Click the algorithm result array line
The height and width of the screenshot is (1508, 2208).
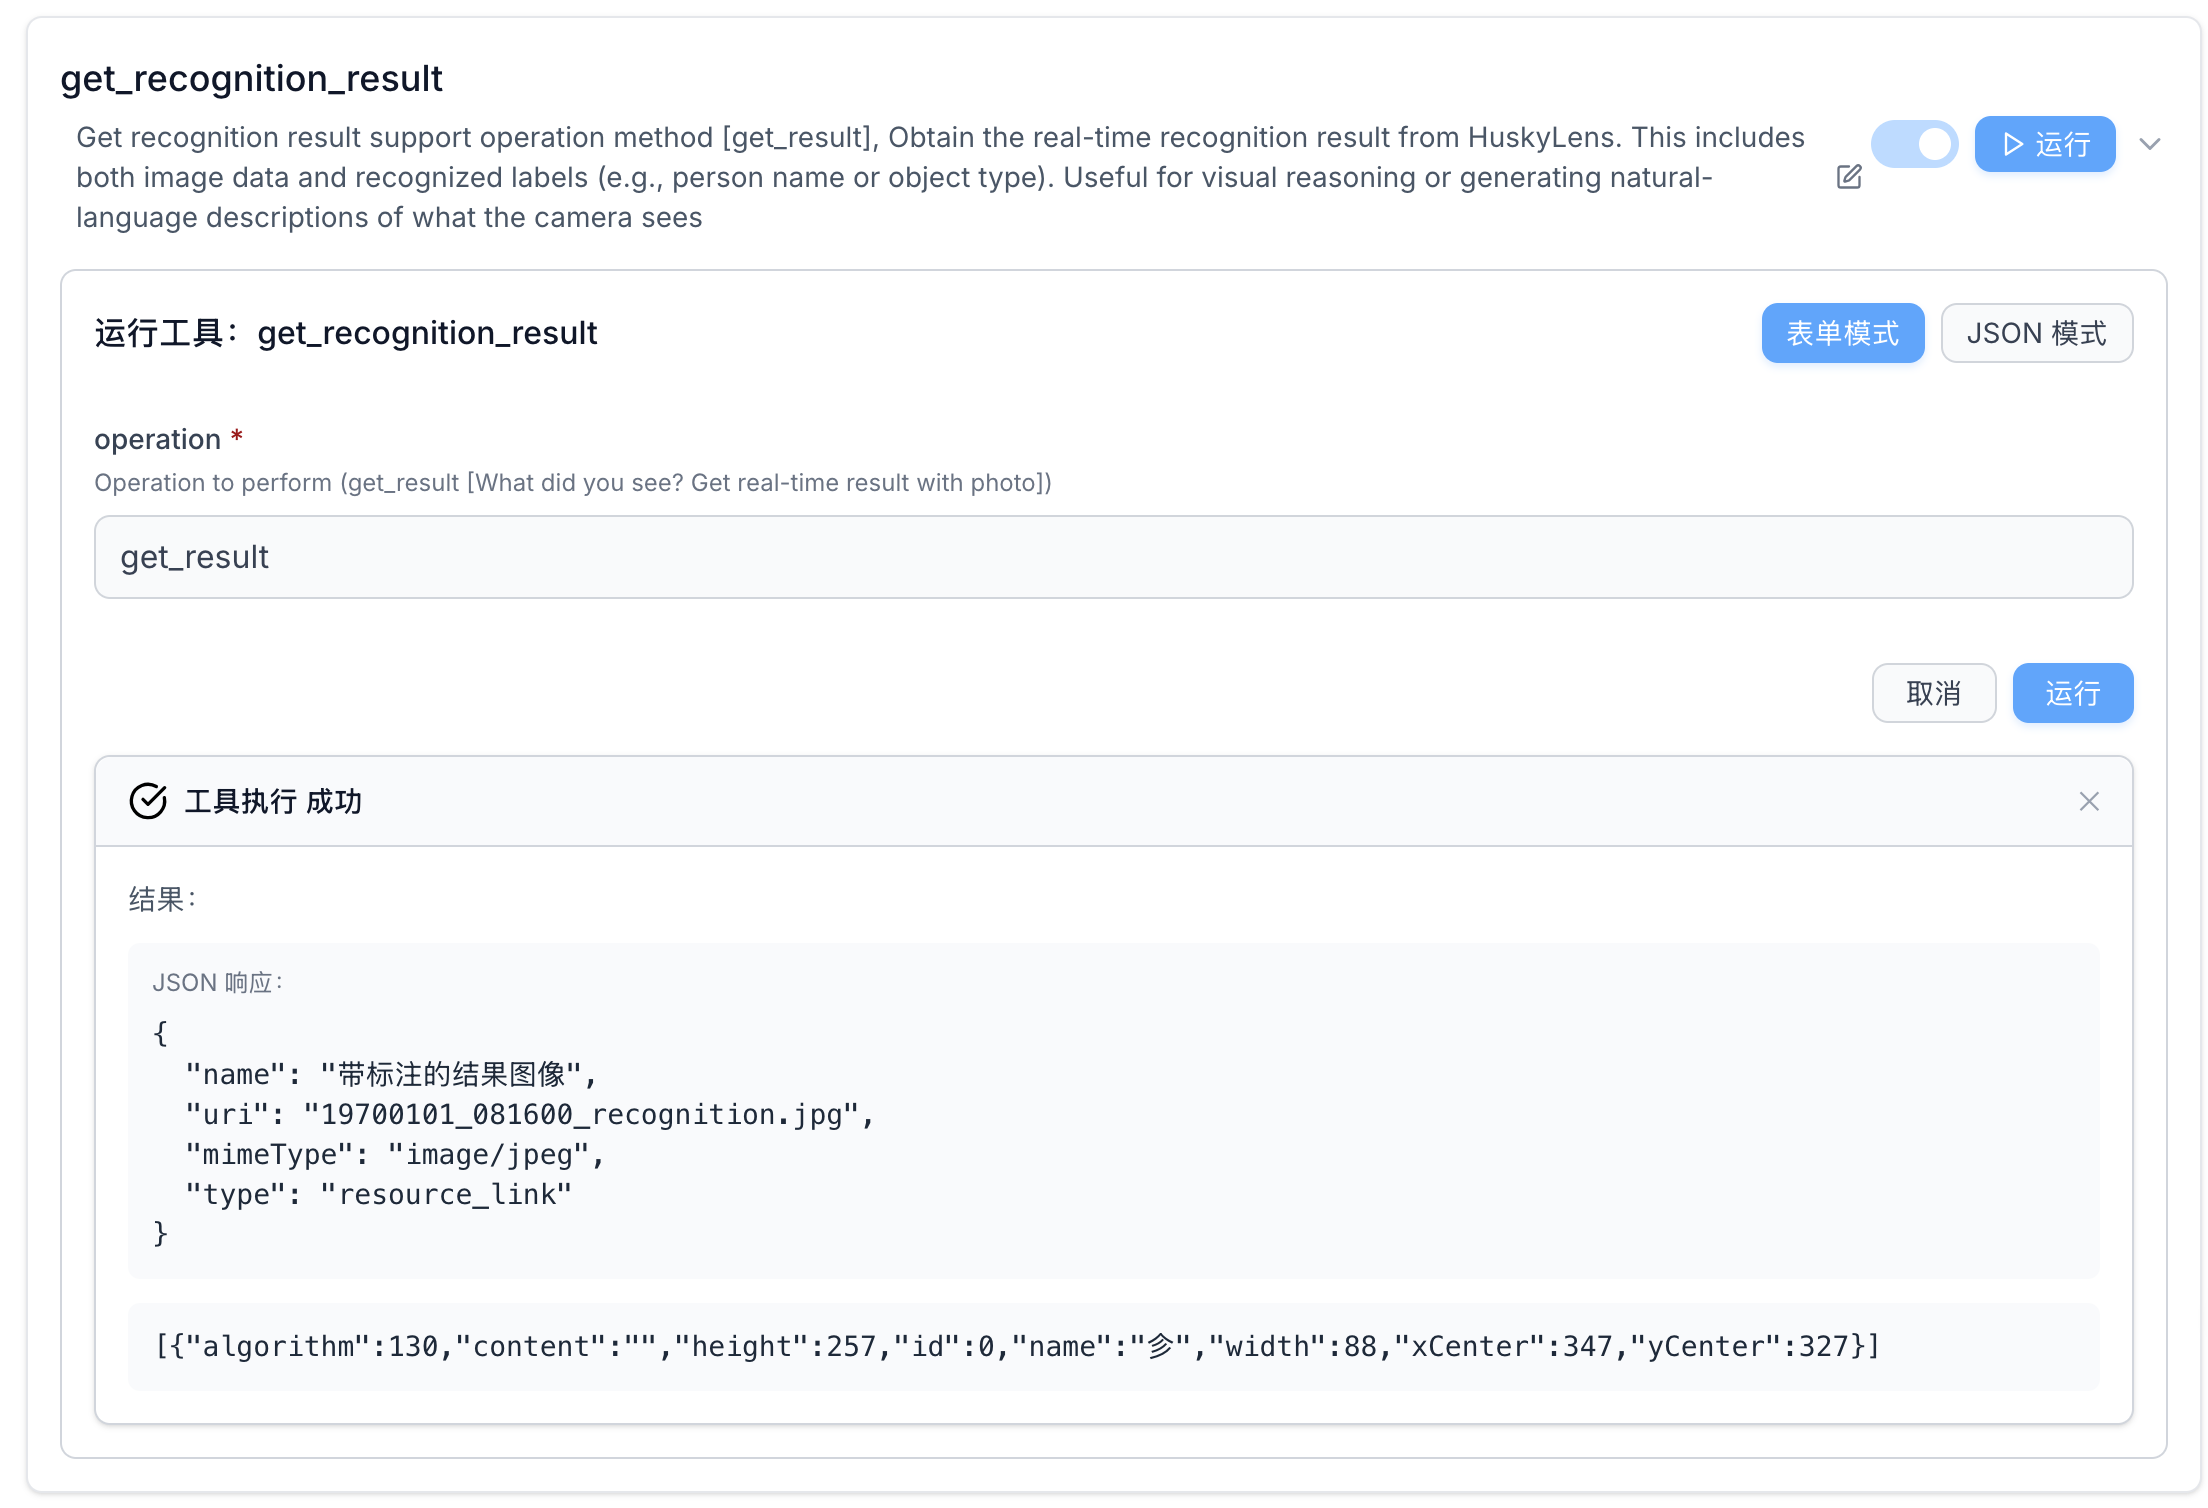coord(1017,1347)
